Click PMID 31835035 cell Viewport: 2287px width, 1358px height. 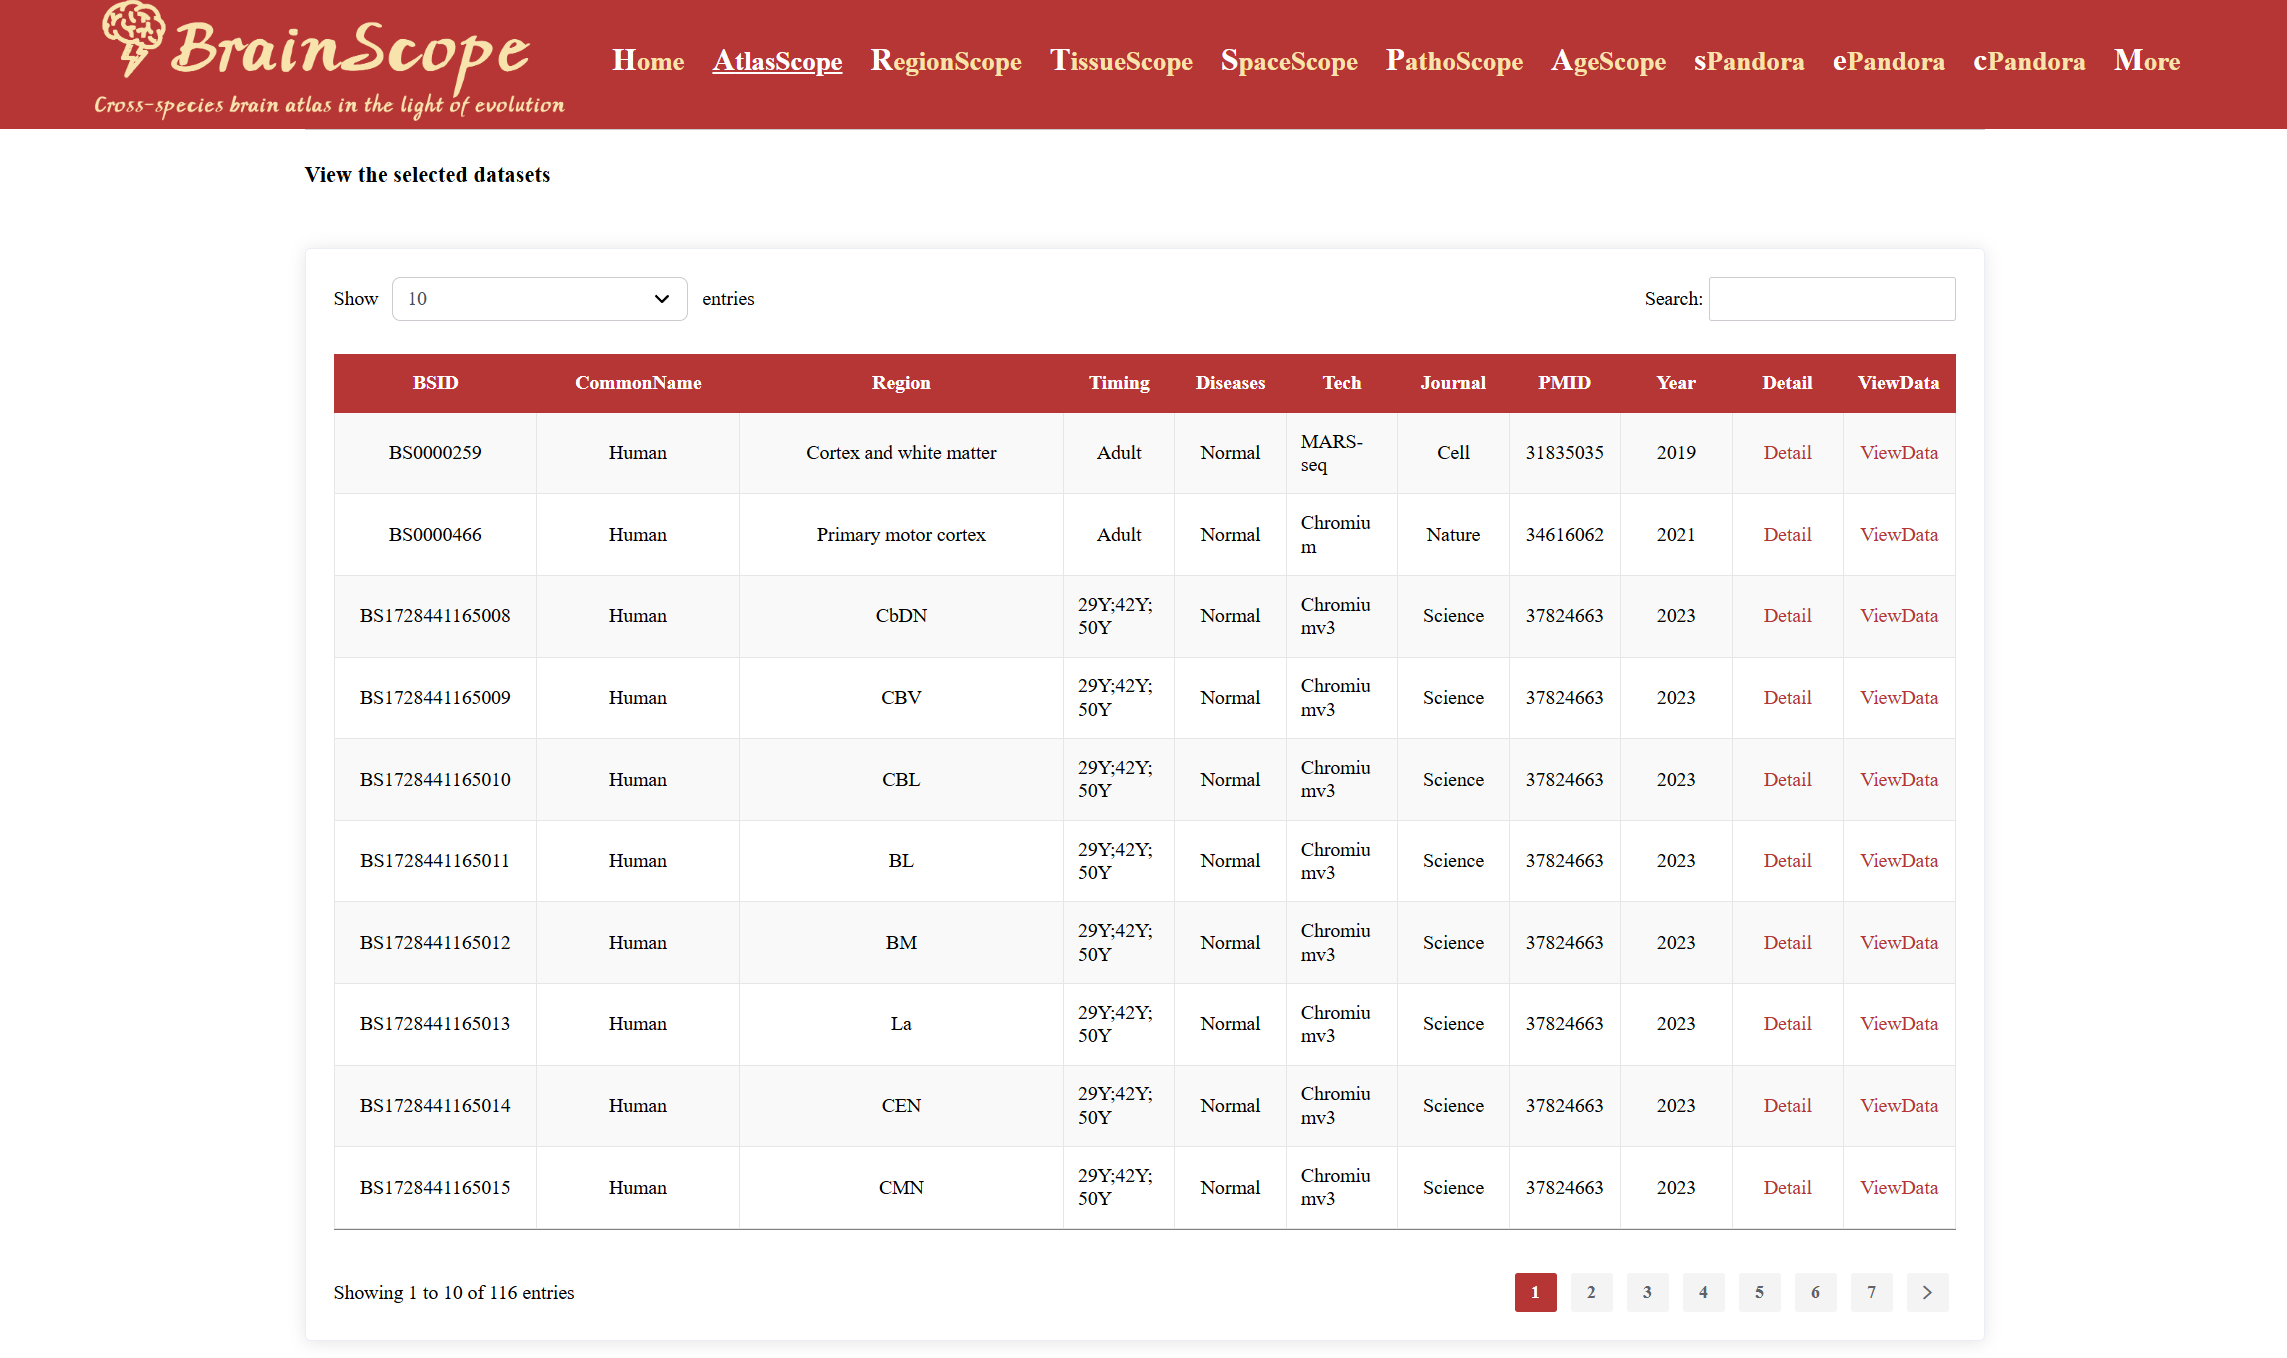[1564, 453]
